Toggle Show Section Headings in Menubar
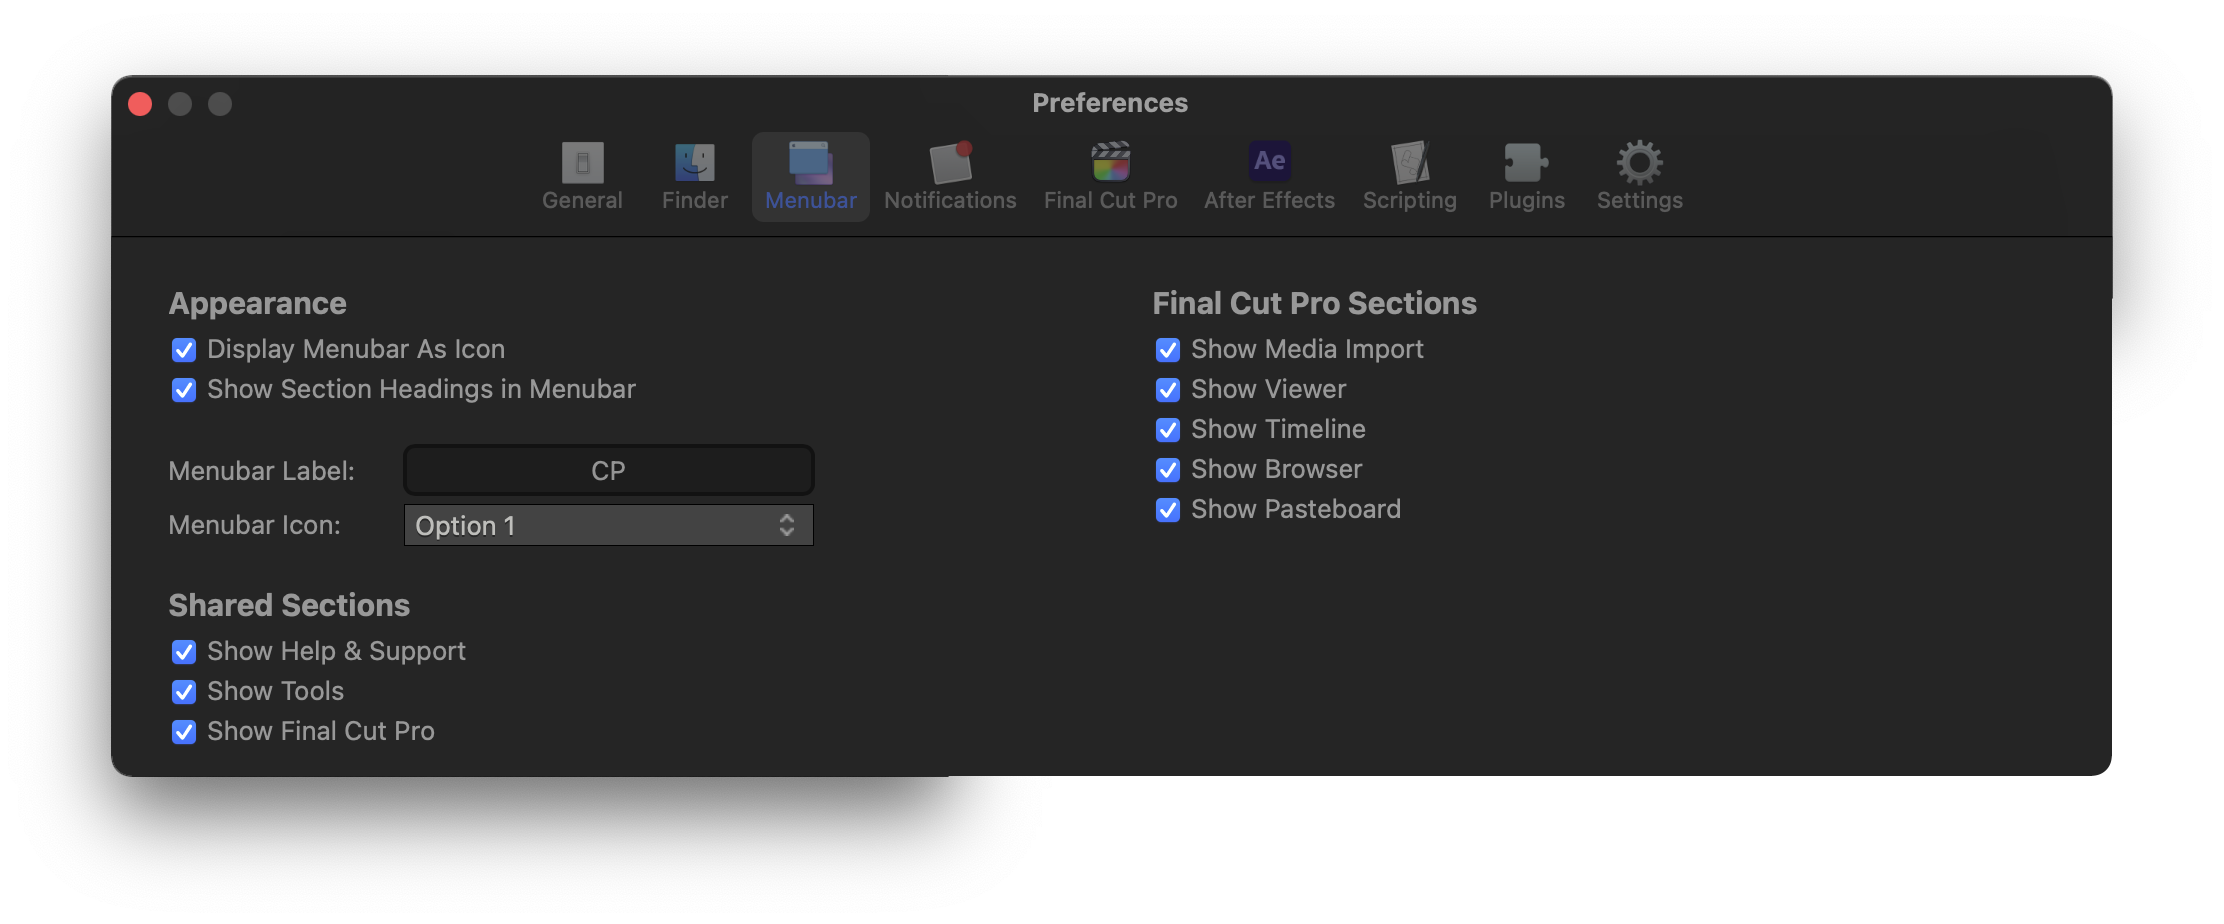The image size is (2224, 924). tap(184, 390)
